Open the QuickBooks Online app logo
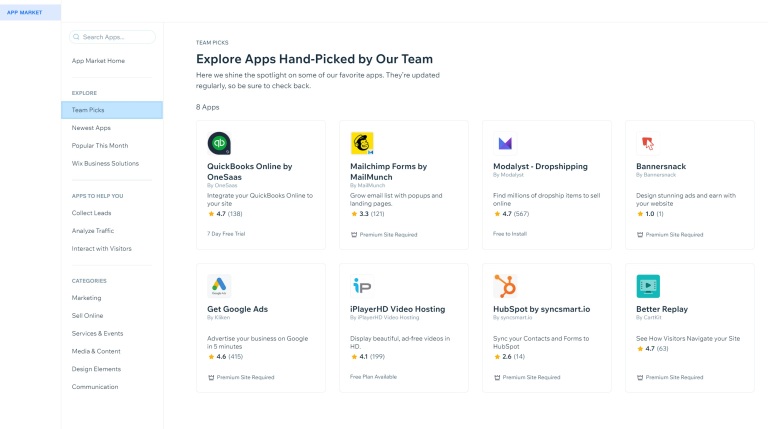Screen dimensions: 768x429 (x=219, y=143)
